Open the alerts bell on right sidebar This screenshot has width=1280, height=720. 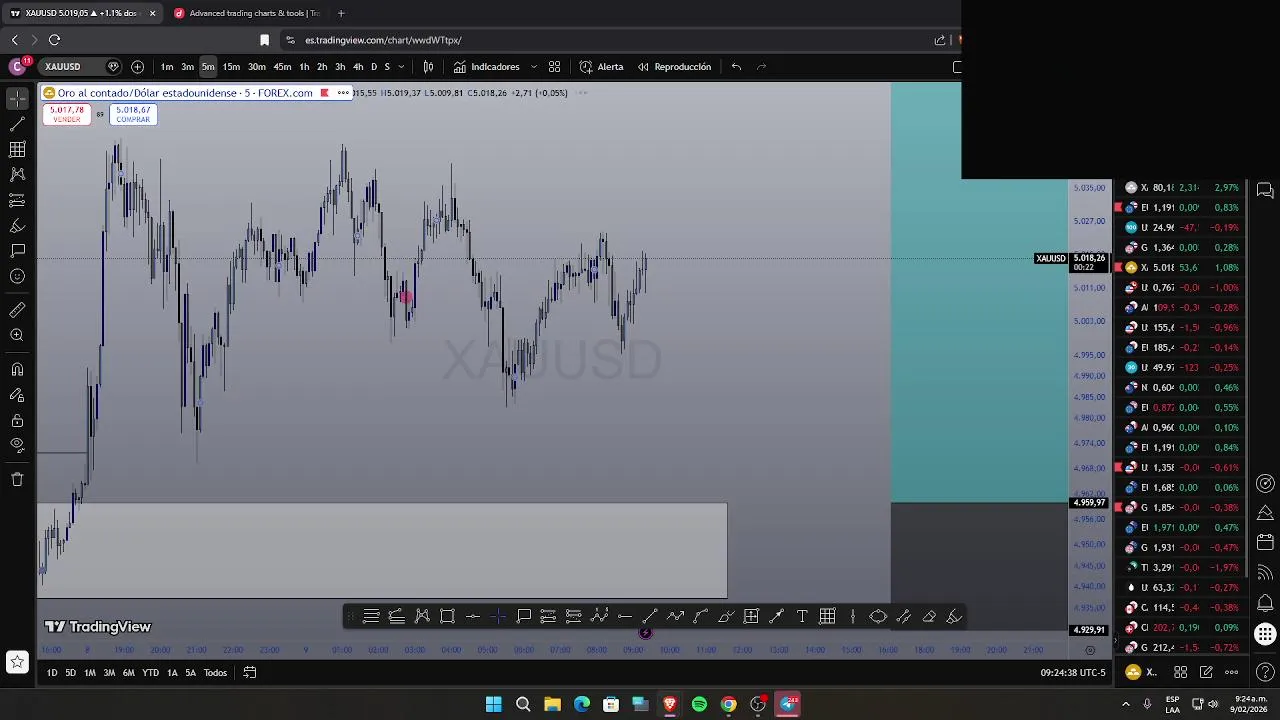1265,602
